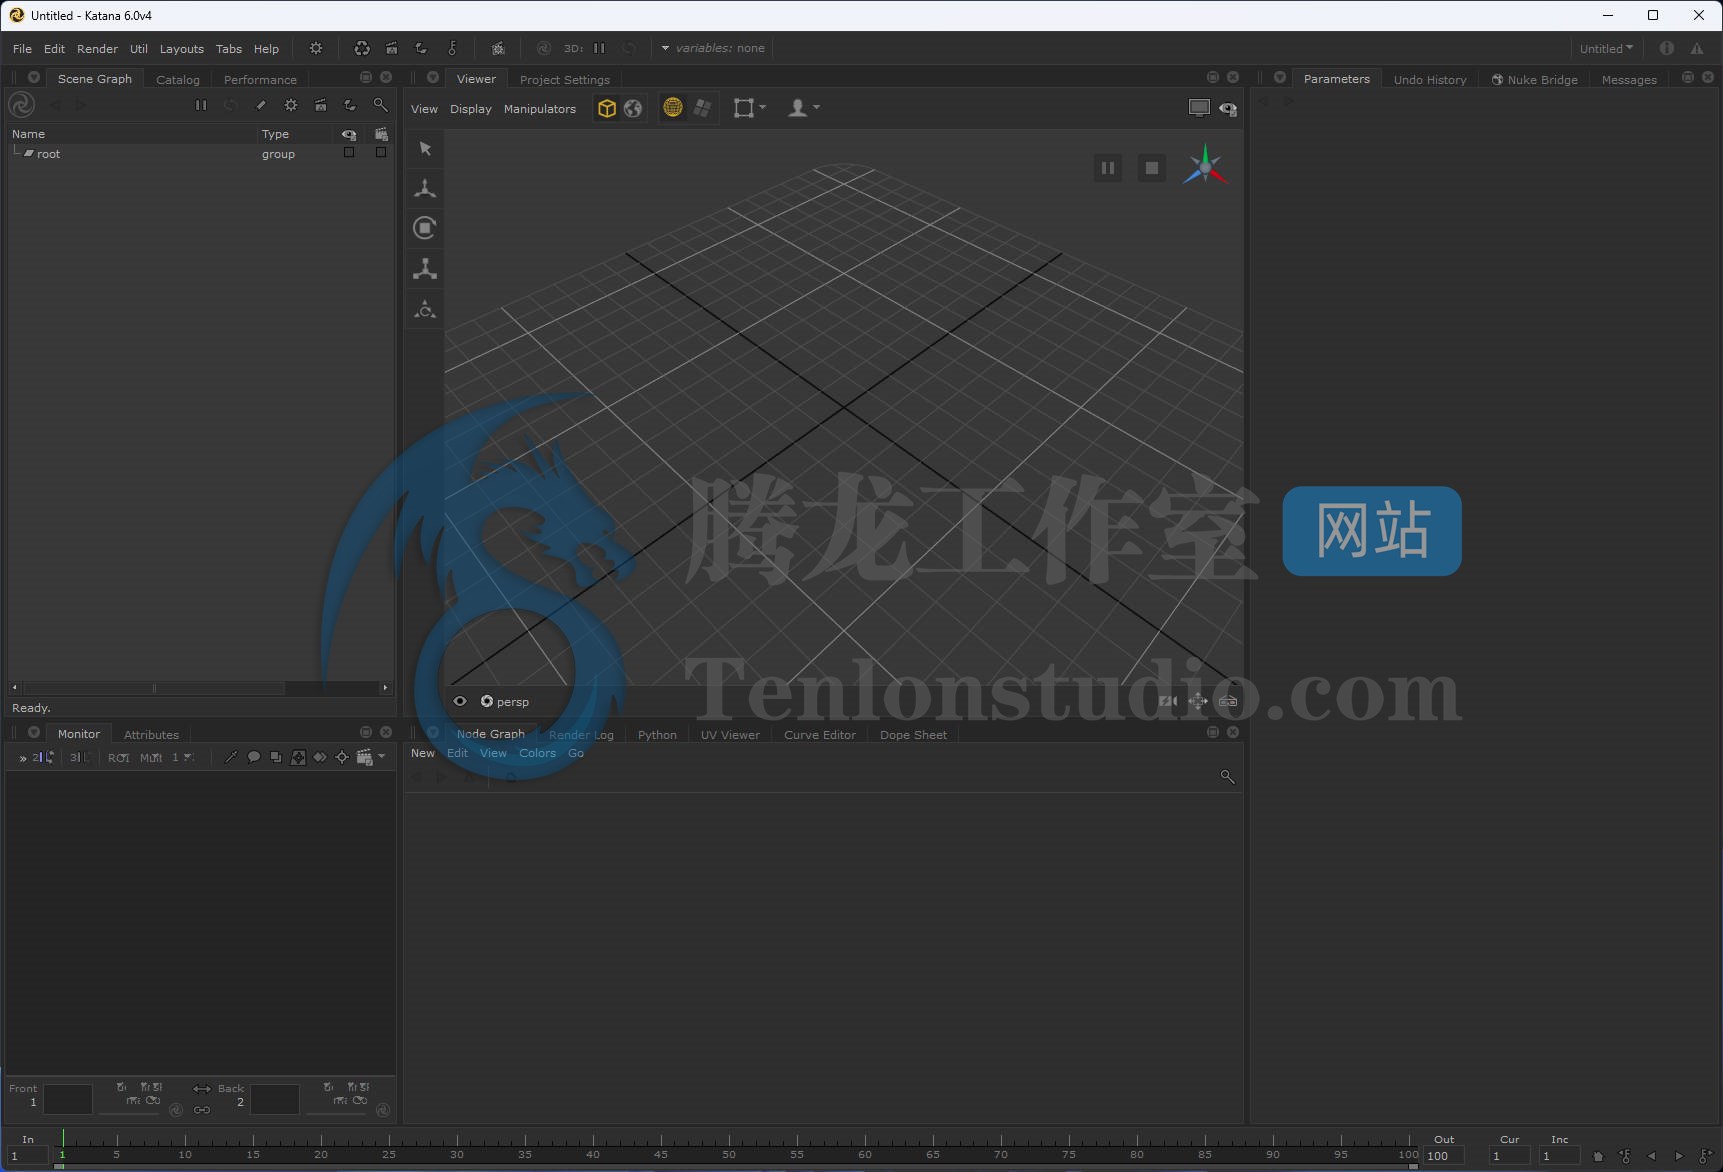Image resolution: width=1723 pixels, height=1172 pixels.
Task: Stop the Viewer with overlay stop button
Action: [1152, 168]
